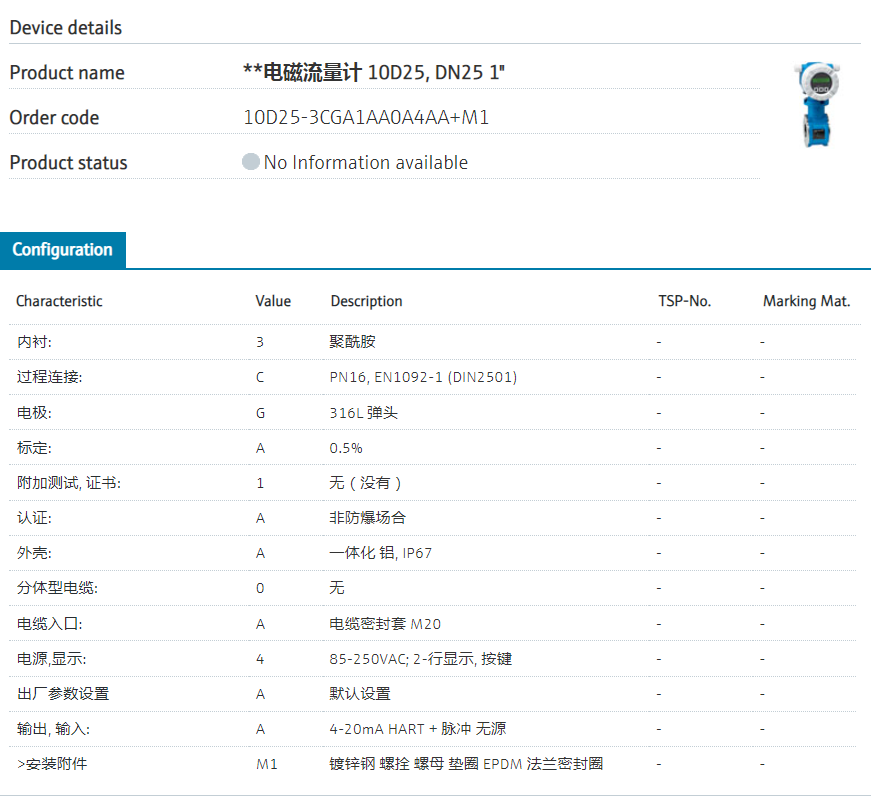Click the 'No Information available' status text
The image size is (871, 798).
click(x=365, y=162)
